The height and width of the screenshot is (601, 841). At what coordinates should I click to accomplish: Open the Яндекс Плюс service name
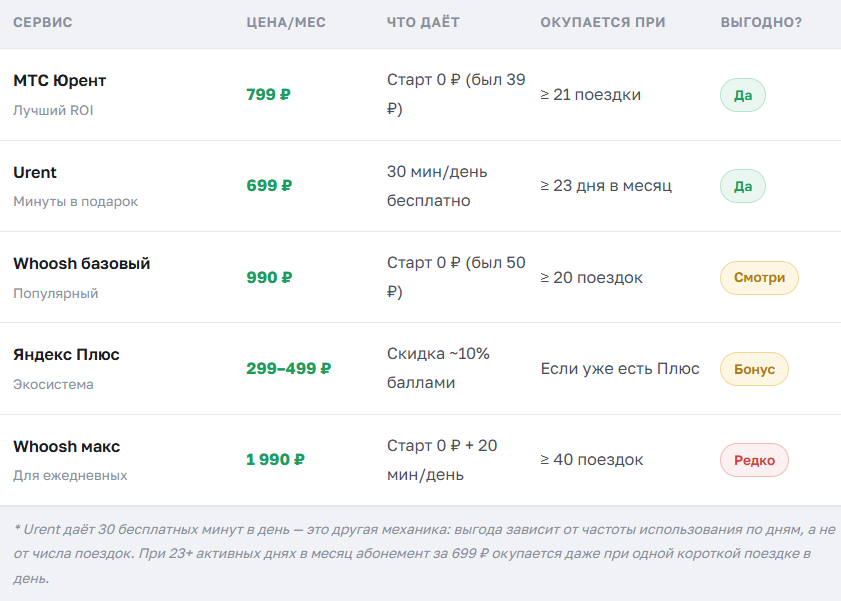(x=66, y=355)
